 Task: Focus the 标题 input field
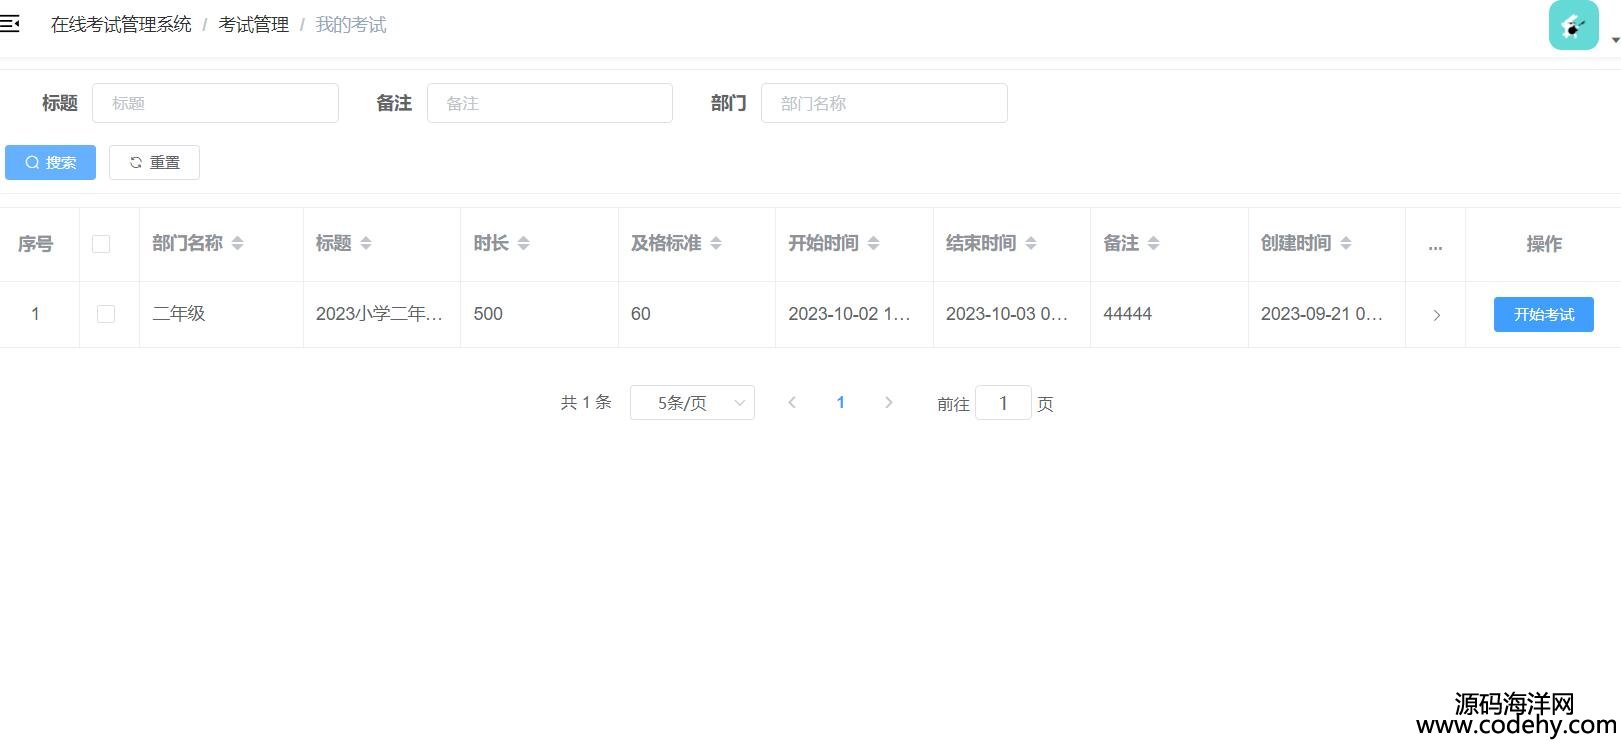click(215, 103)
